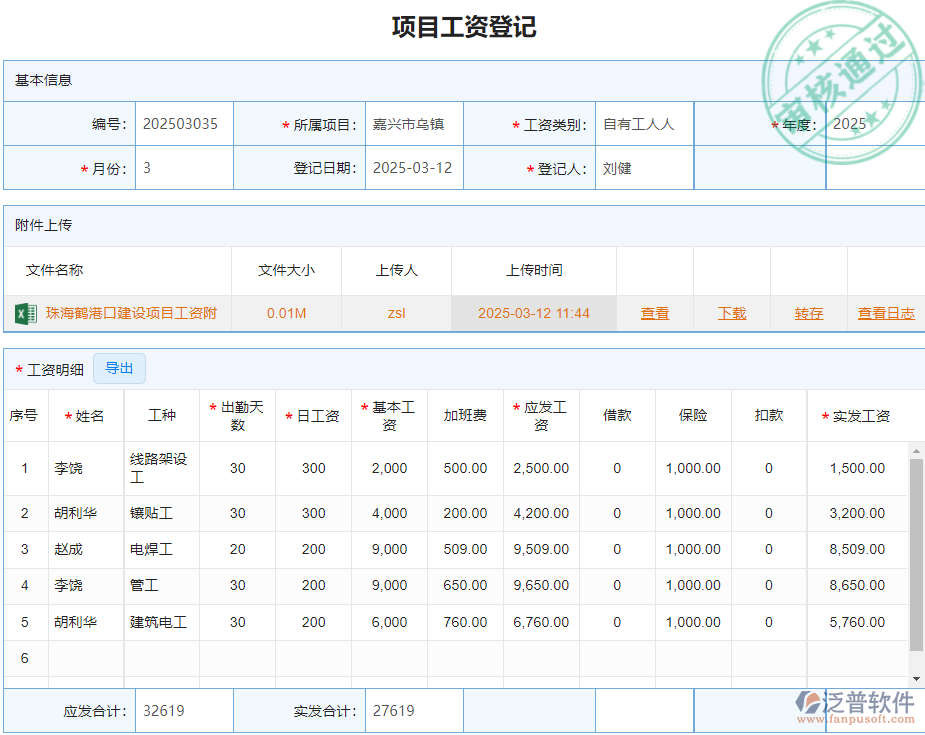Click the 导出 export button
Image resolution: width=925 pixels, height=735 pixels.
119,368
